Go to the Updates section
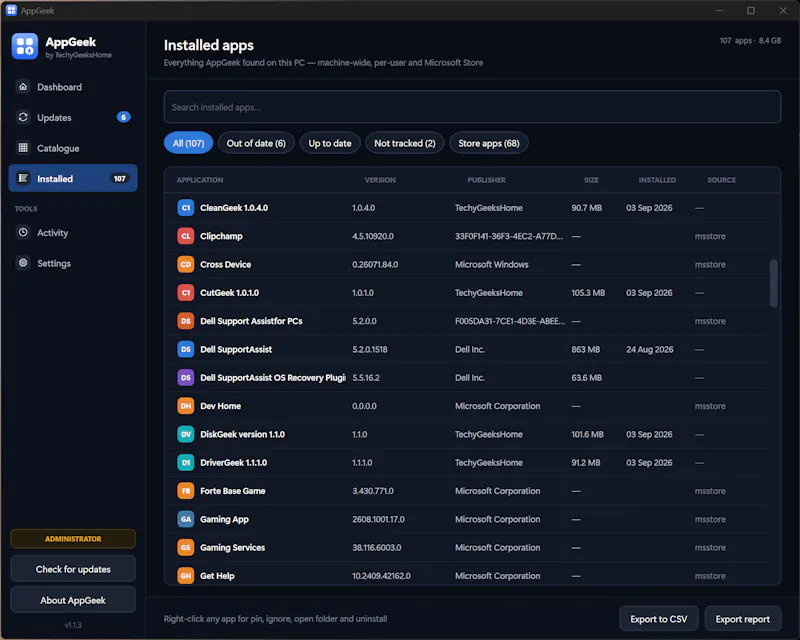The width and height of the screenshot is (800, 640). pos(73,117)
